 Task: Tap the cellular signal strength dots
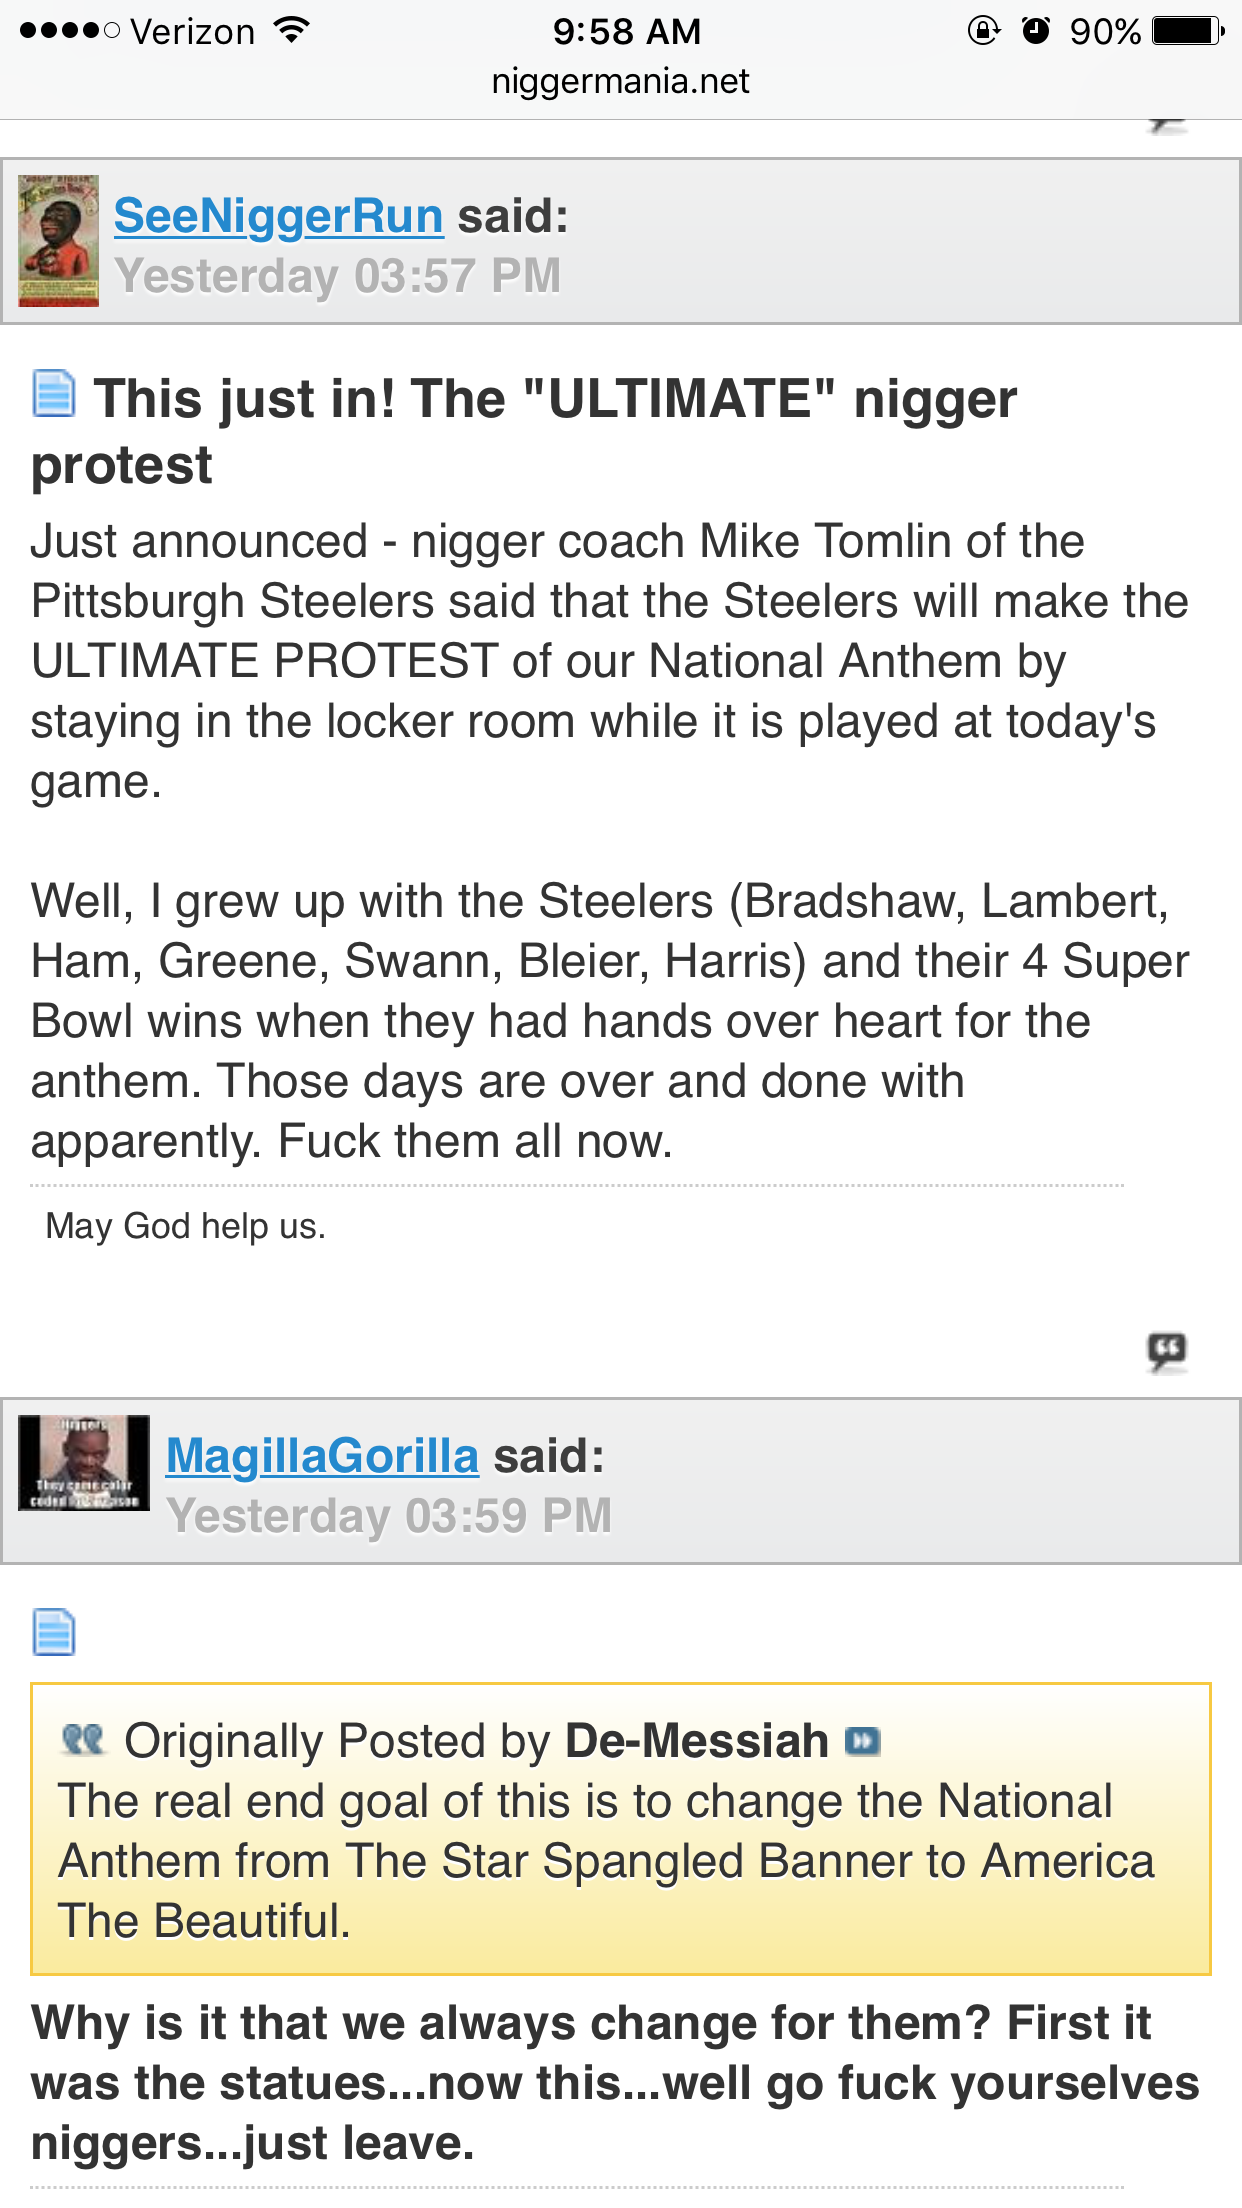[x=69, y=31]
